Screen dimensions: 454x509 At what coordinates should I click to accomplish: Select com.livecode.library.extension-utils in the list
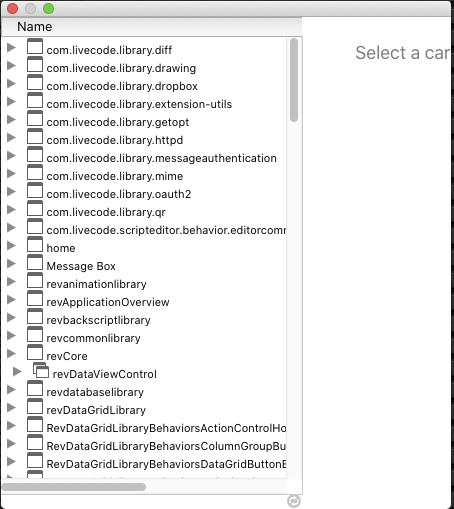click(139, 104)
